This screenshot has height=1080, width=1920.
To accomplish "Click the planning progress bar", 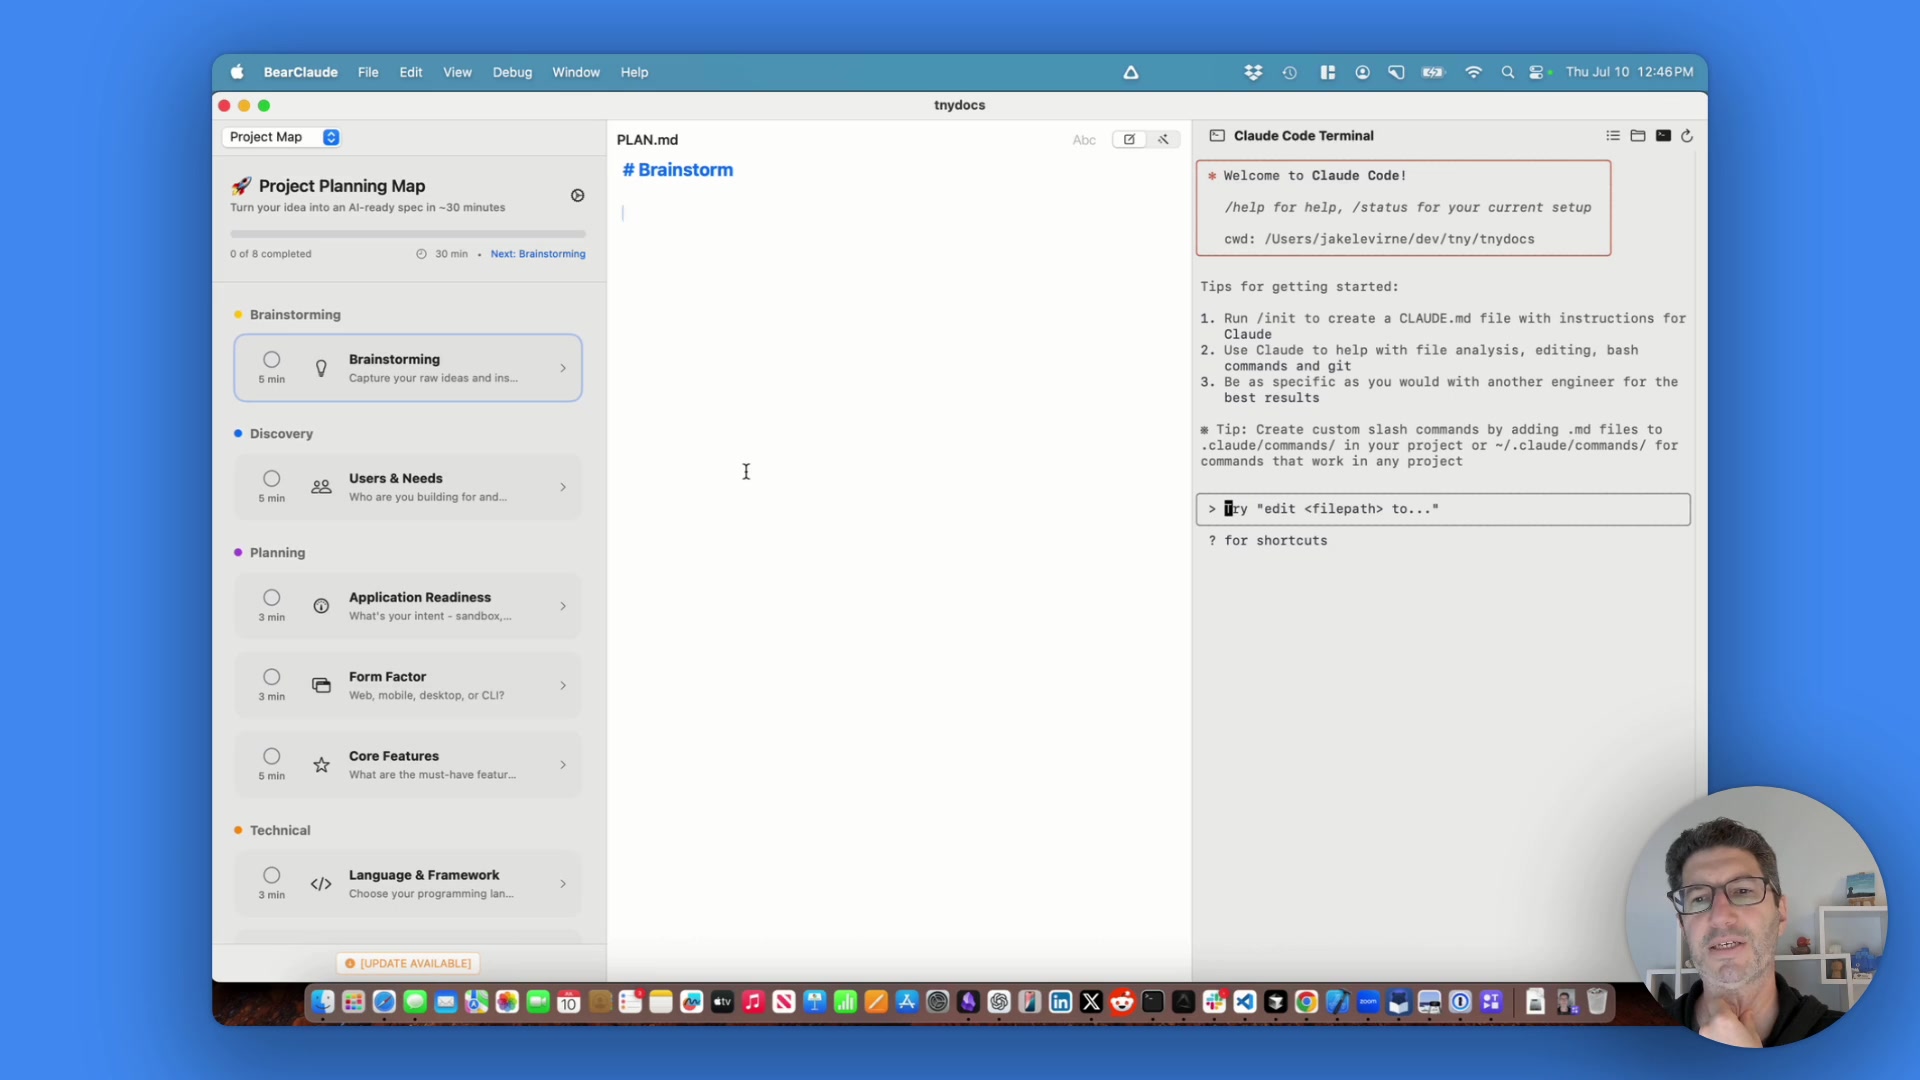I will (408, 234).
